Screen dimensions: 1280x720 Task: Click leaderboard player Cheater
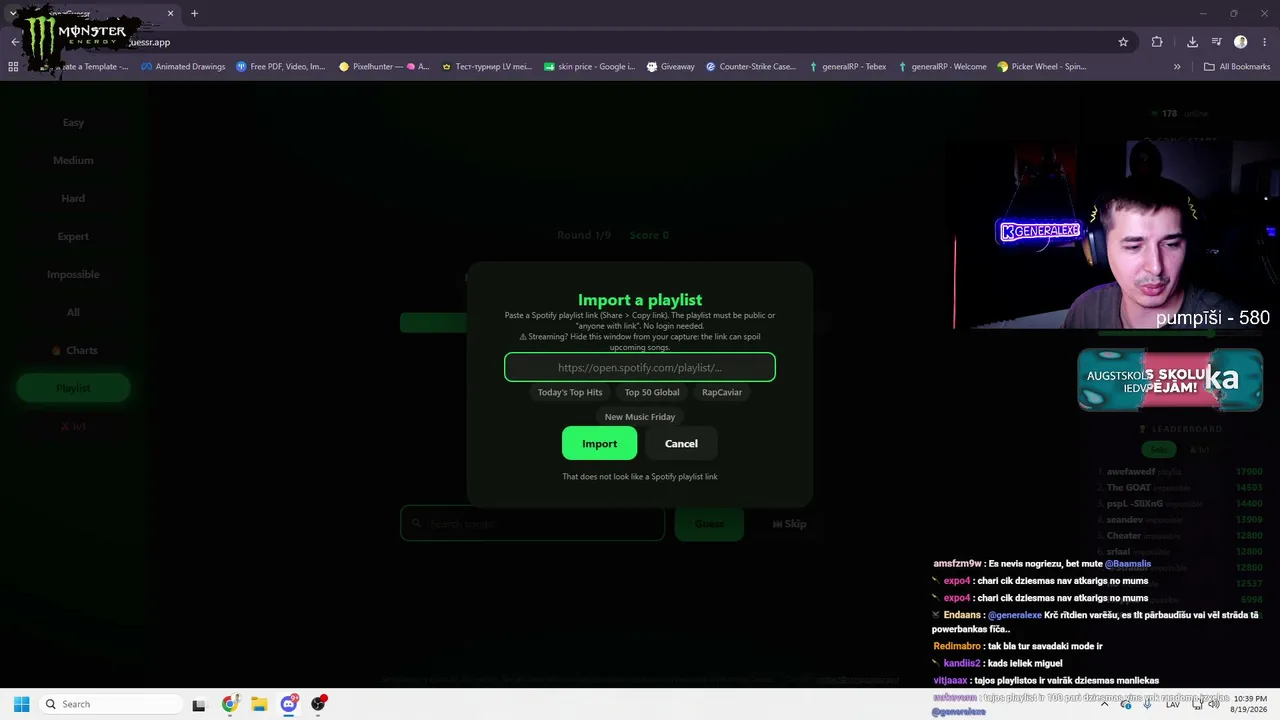1124,536
